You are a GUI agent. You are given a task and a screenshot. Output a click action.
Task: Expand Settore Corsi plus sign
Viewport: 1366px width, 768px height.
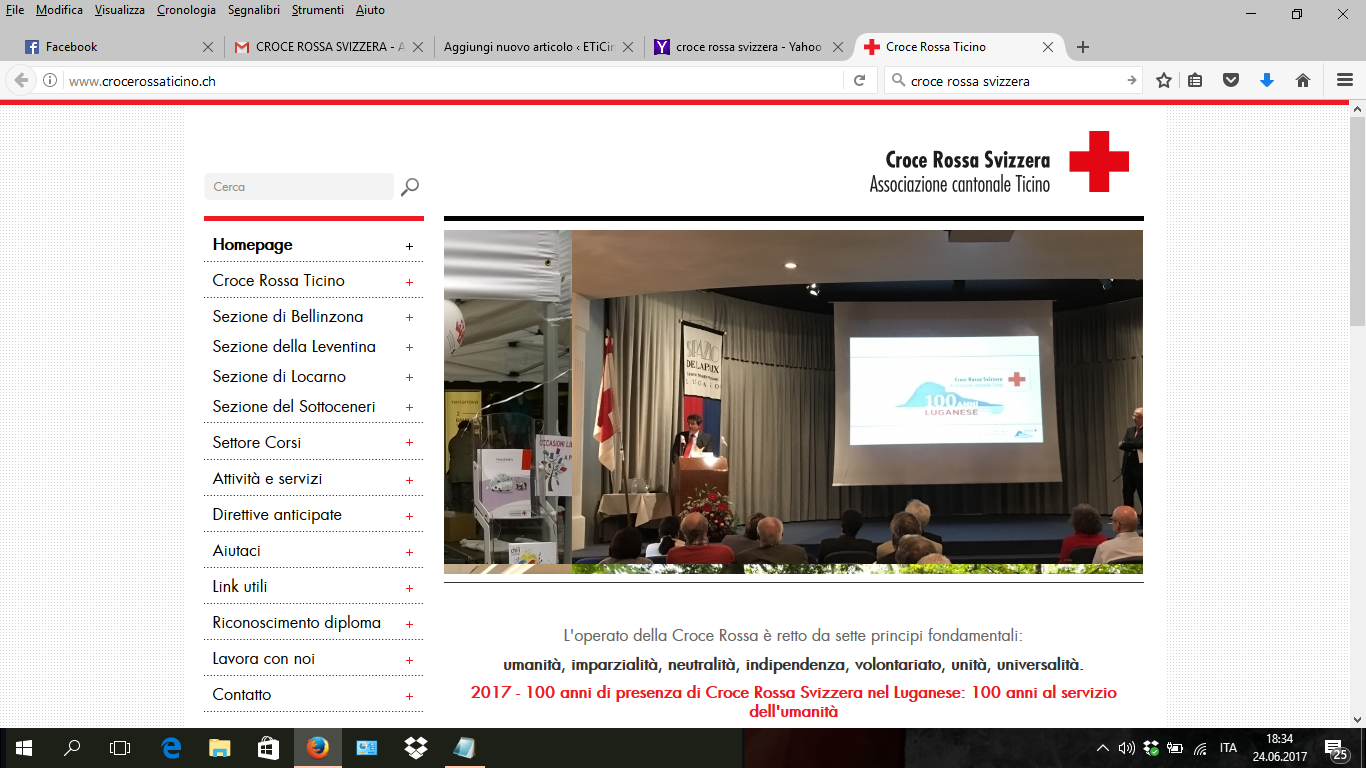pyautogui.click(x=409, y=443)
